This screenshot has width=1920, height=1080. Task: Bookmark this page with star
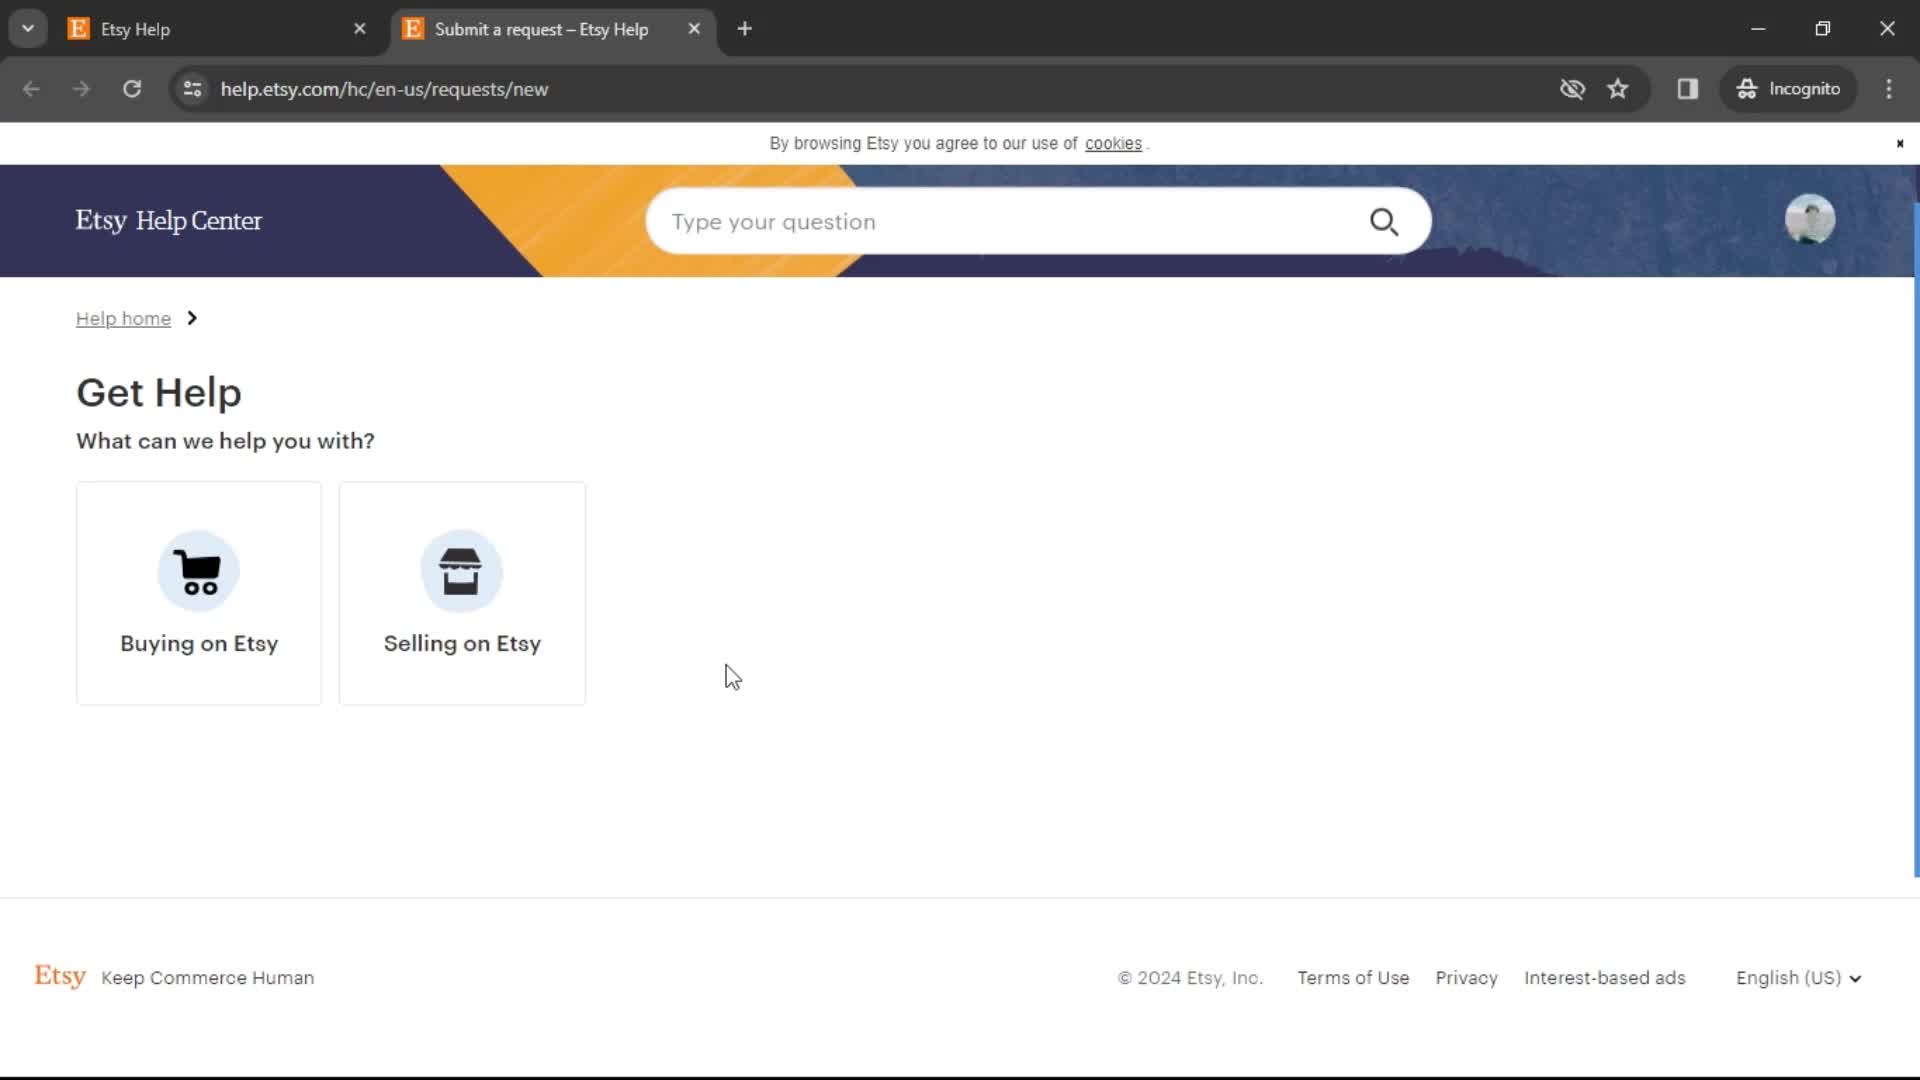tap(1618, 89)
